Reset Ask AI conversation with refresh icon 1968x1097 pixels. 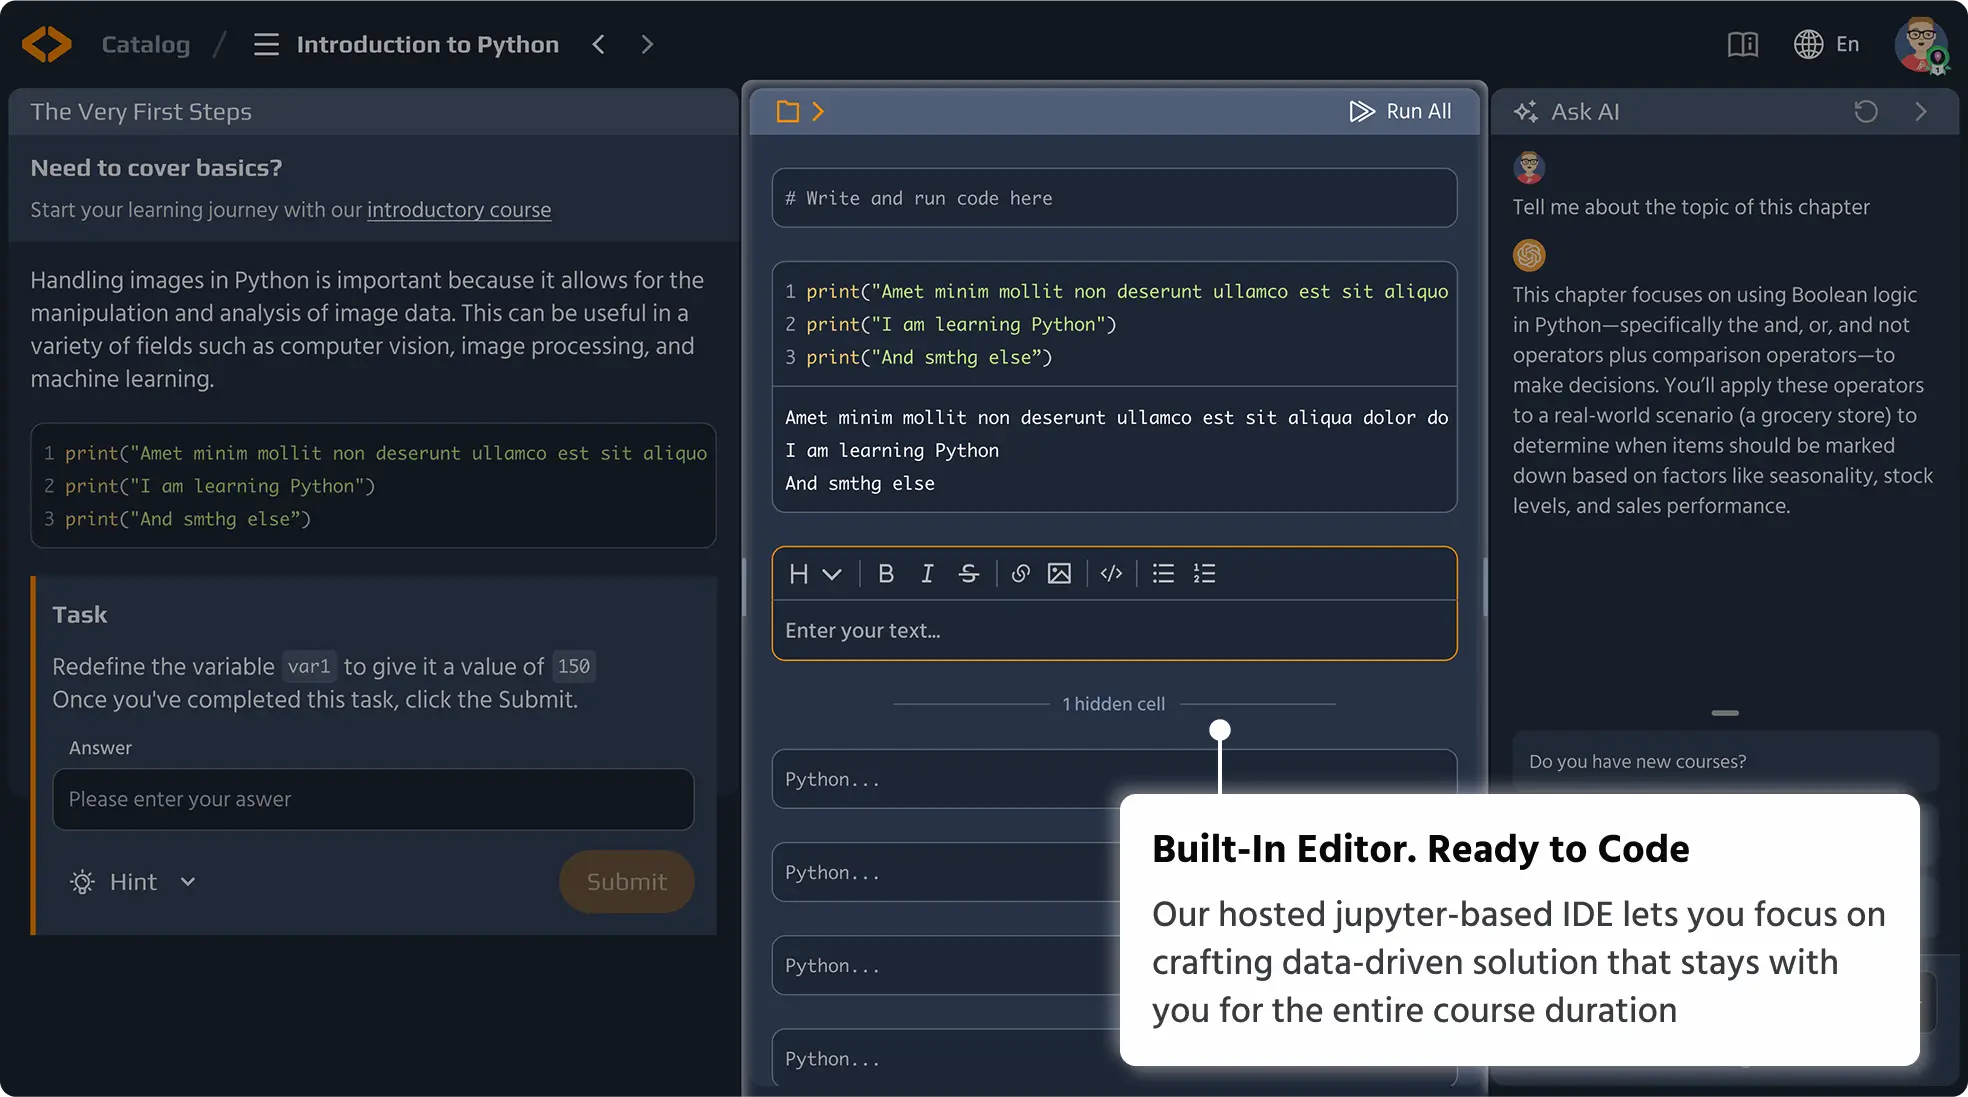[1866, 111]
